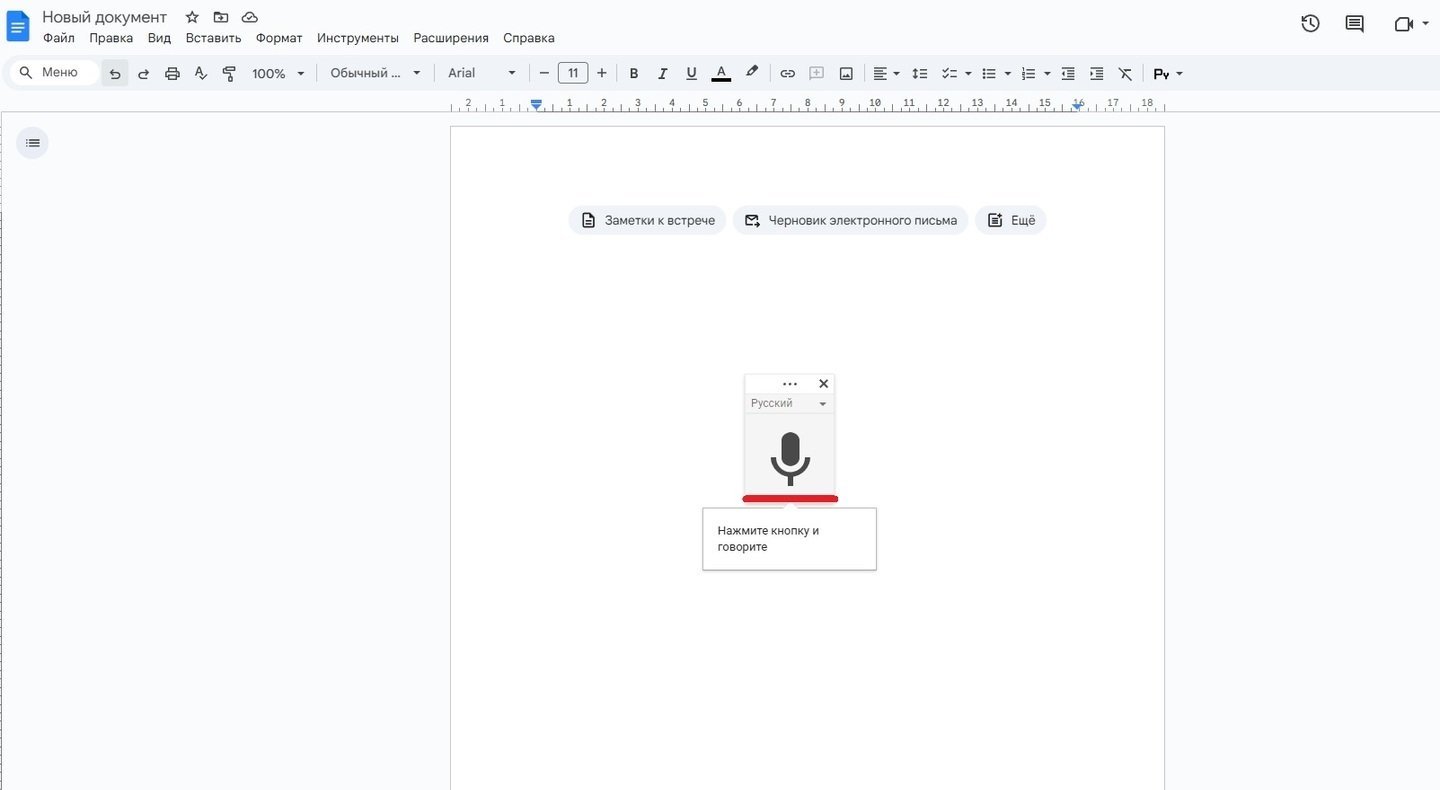Open the Инструменты menu
1440x790 pixels.
(x=358, y=38)
